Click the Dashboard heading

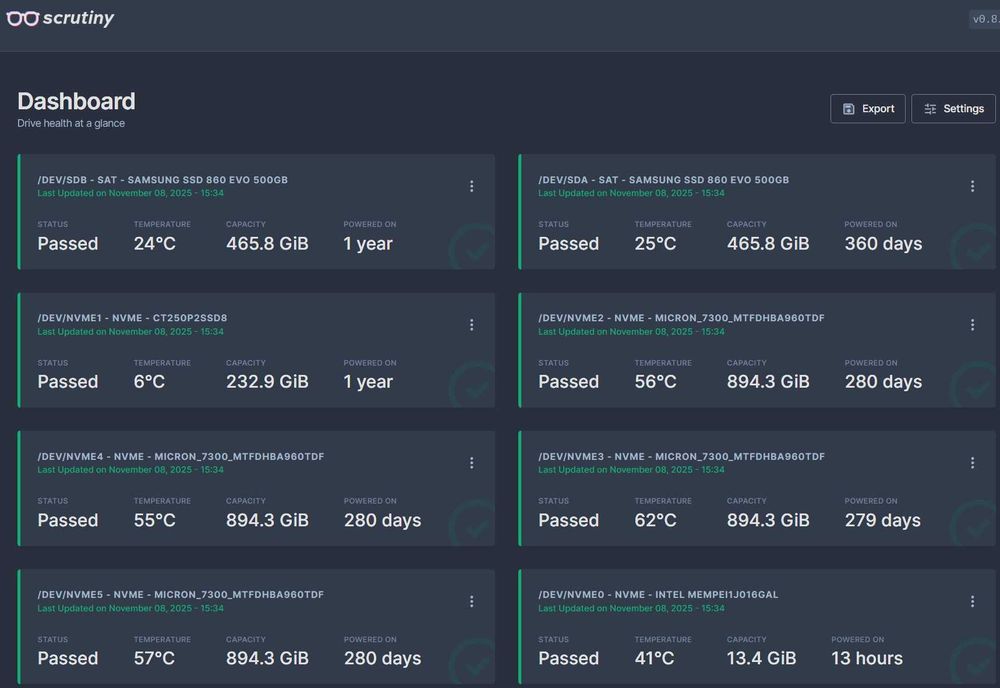[x=76, y=101]
